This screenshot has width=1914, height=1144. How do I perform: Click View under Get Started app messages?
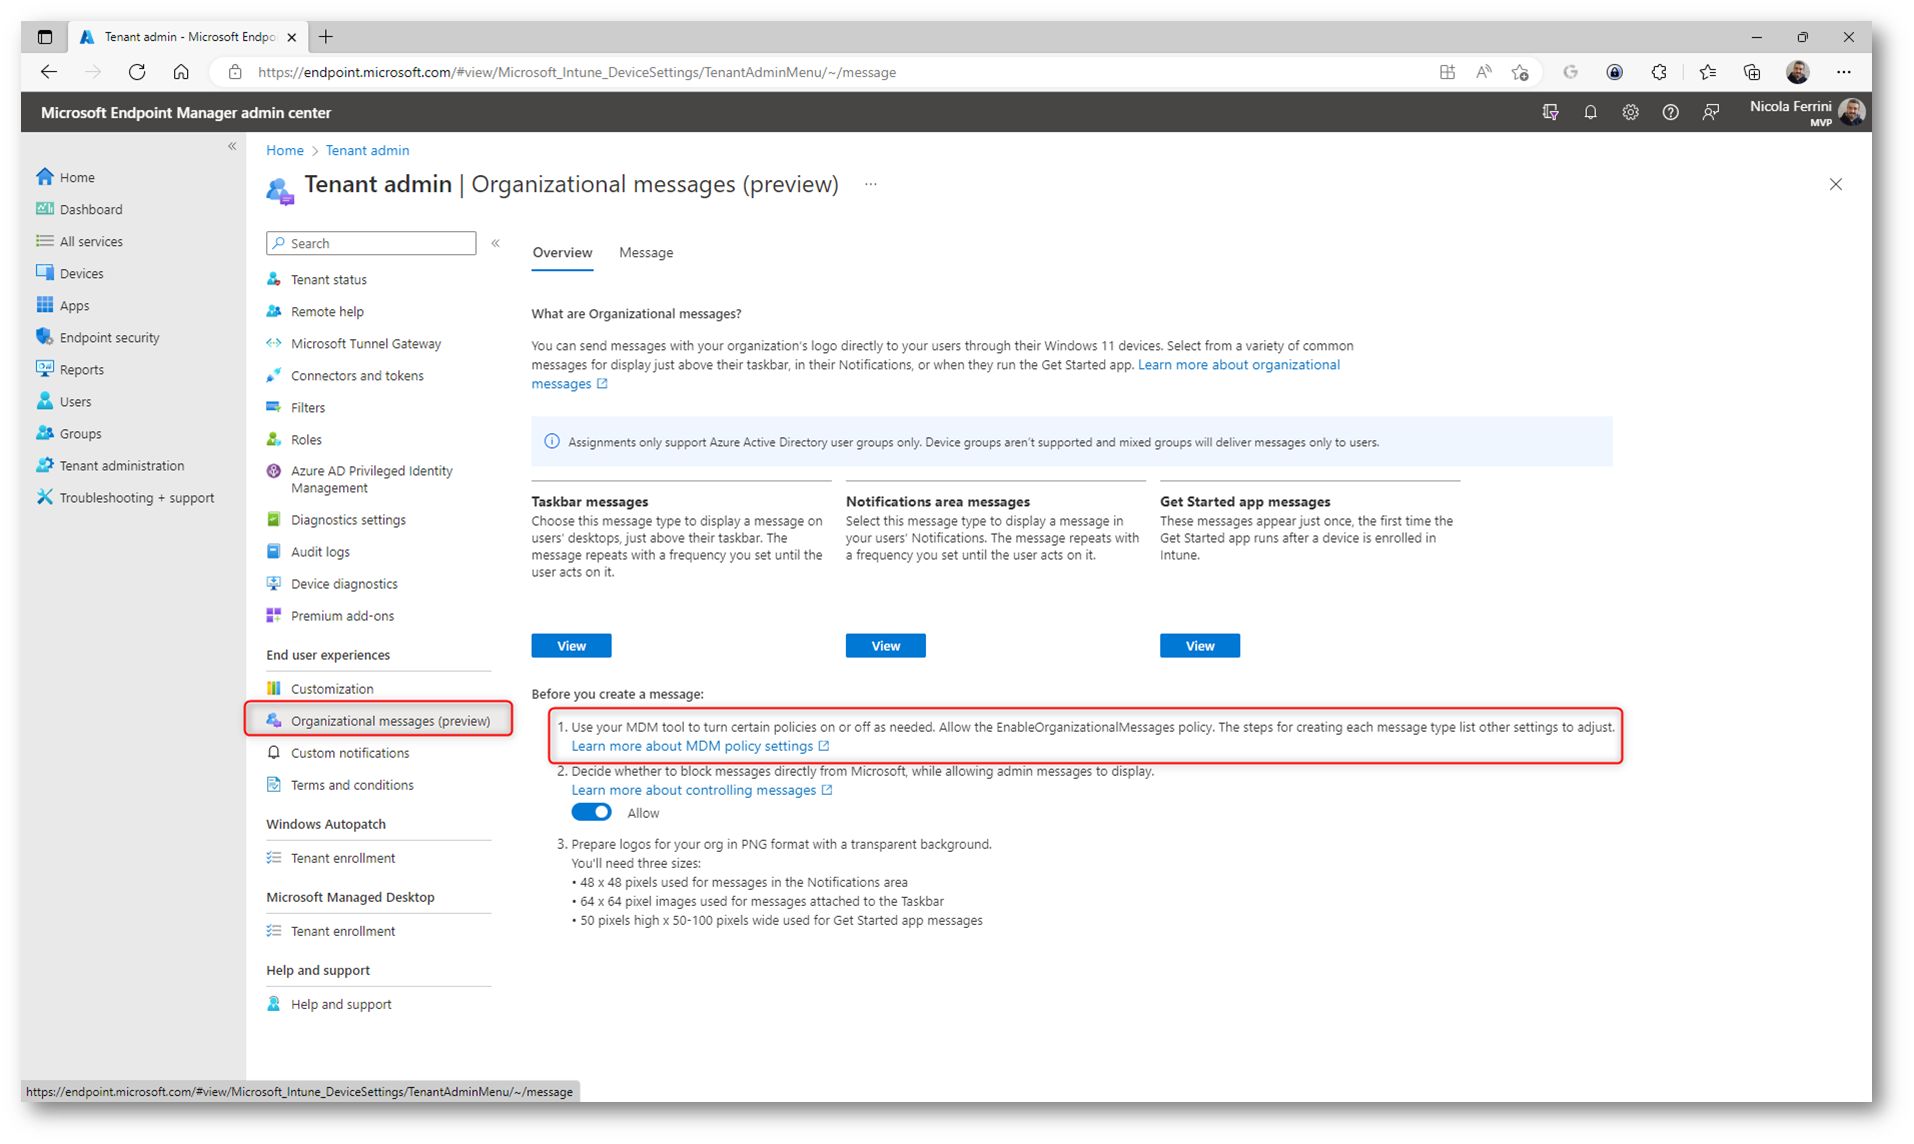[1199, 645]
